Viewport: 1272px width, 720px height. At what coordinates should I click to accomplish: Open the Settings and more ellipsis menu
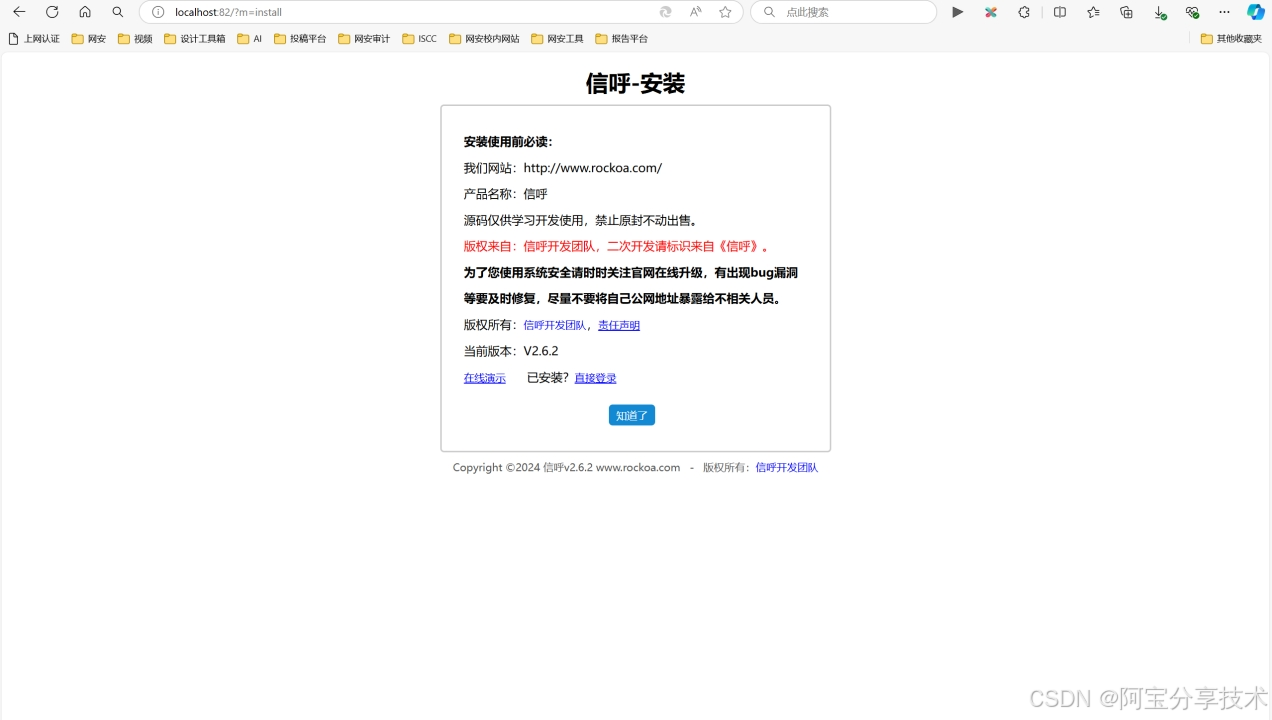click(x=1224, y=12)
